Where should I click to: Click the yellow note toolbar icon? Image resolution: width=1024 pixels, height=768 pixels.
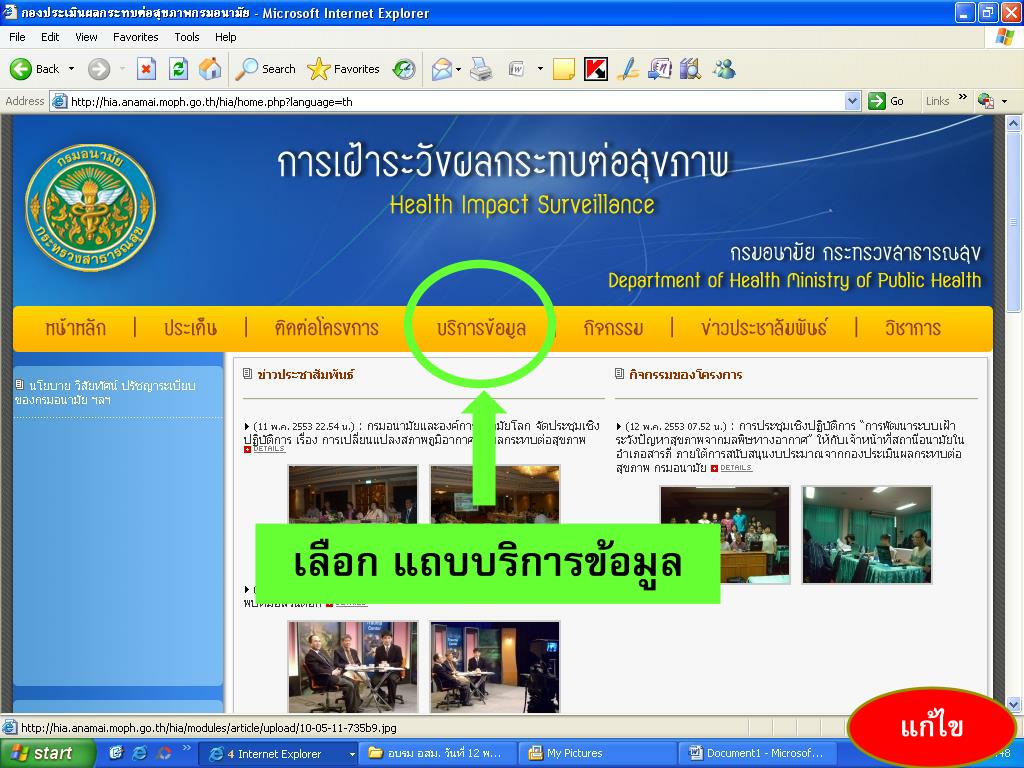click(x=564, y=69)
